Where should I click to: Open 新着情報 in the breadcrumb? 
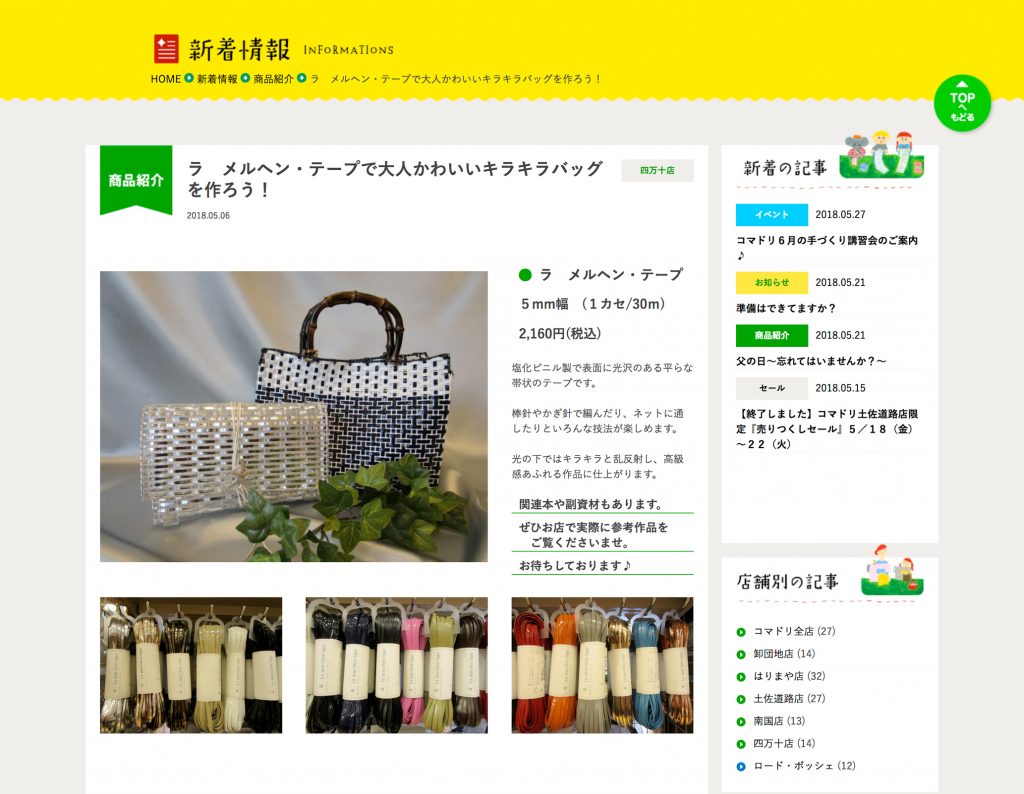tap(217, 79)
